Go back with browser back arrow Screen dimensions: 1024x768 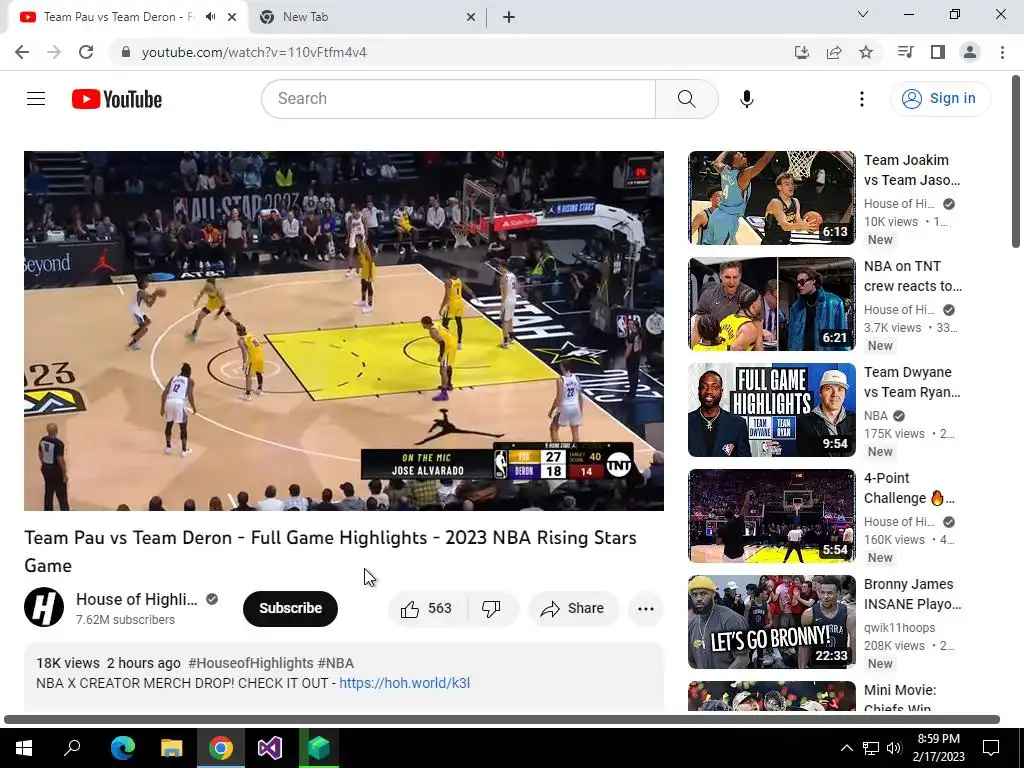(22, 52)
